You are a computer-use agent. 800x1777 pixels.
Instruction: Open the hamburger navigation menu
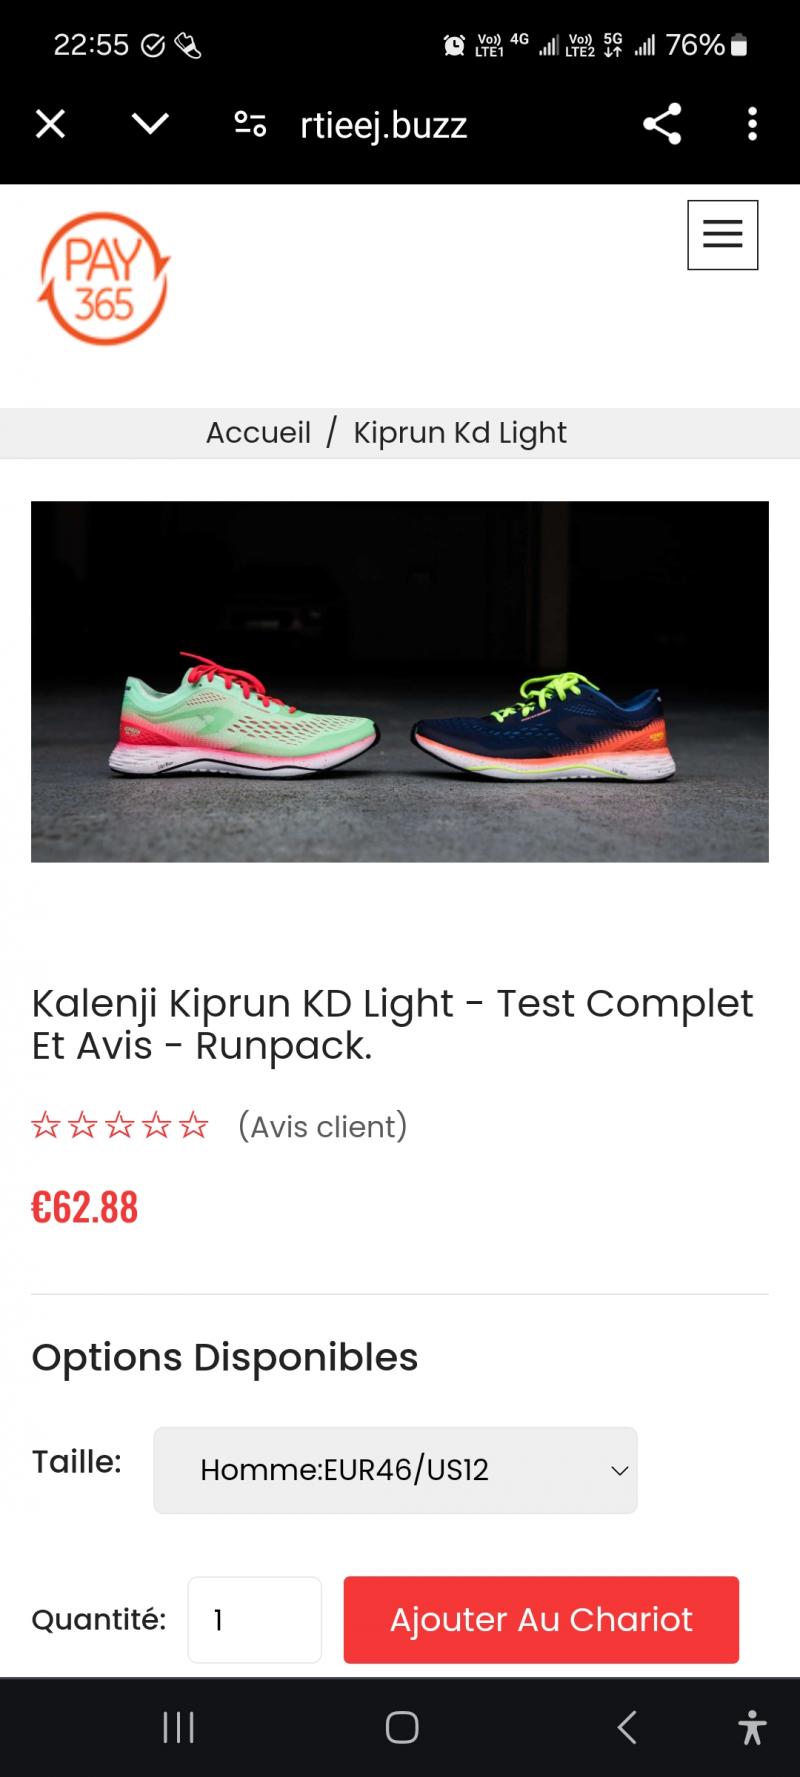pos(722,235)
